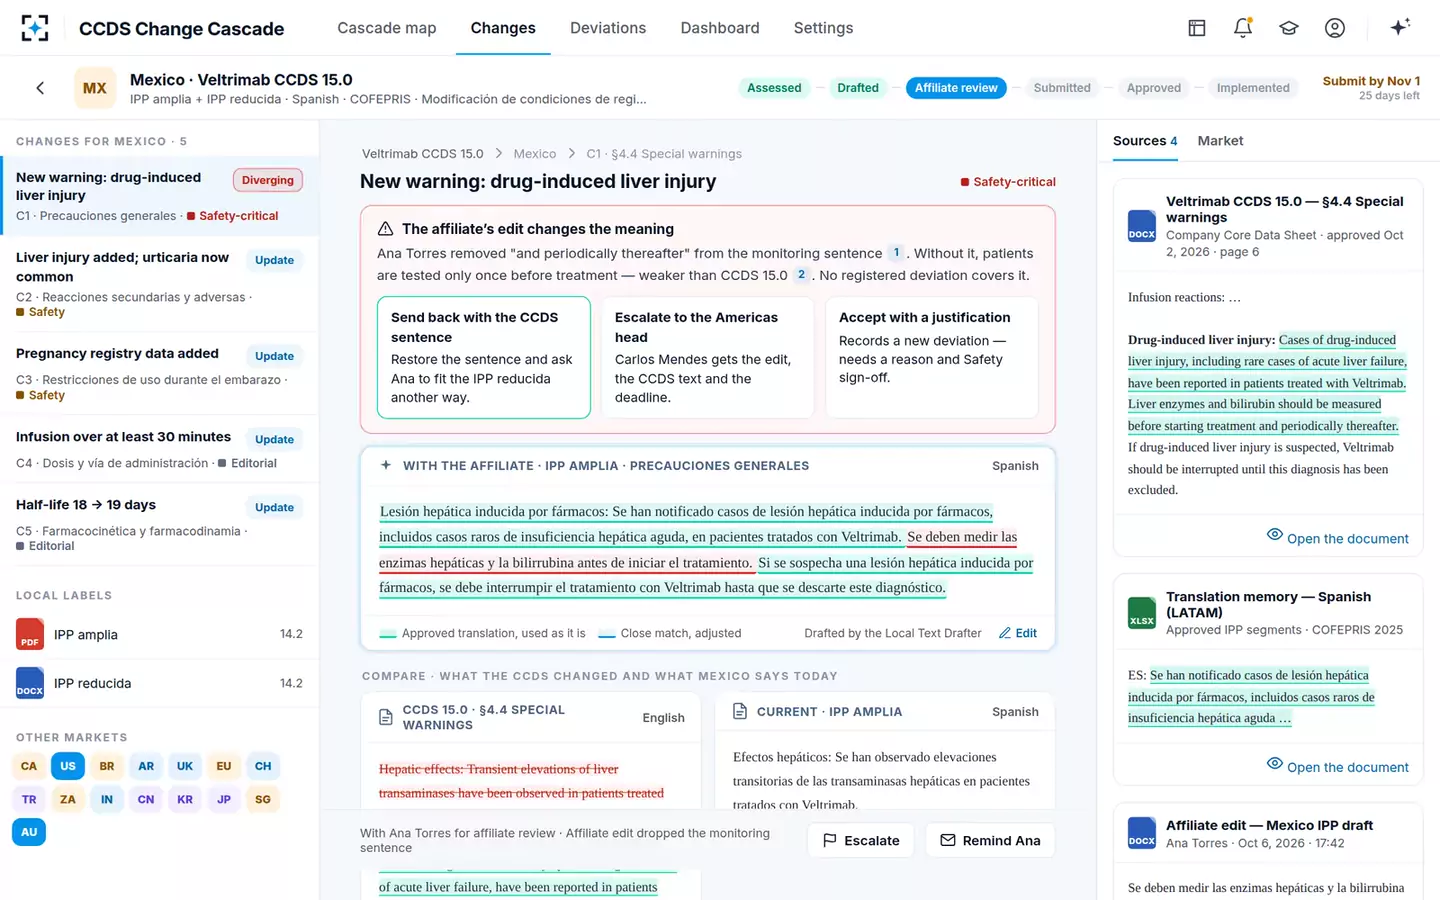This screenshot has height=900, width=1440.
Task: Click reference marker 2 in the alert text
Action: tap(801, 275)
